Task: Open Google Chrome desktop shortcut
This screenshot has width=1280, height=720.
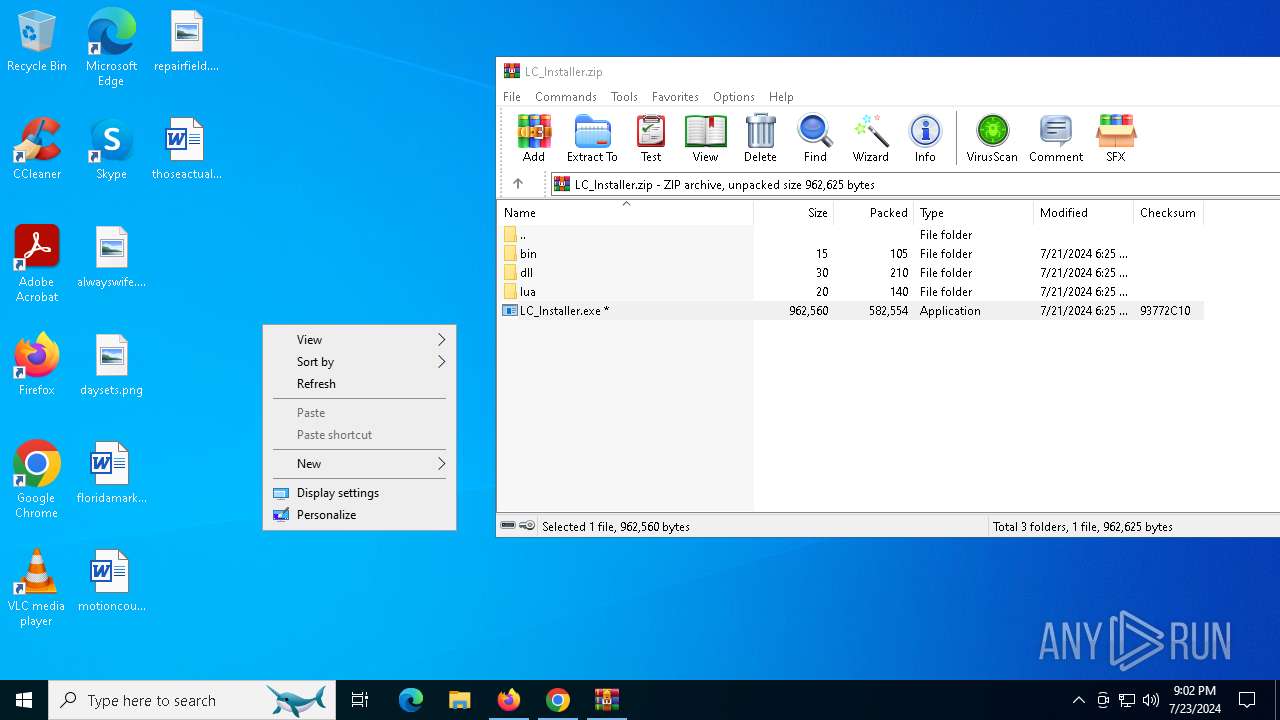Action: [37, 480]
